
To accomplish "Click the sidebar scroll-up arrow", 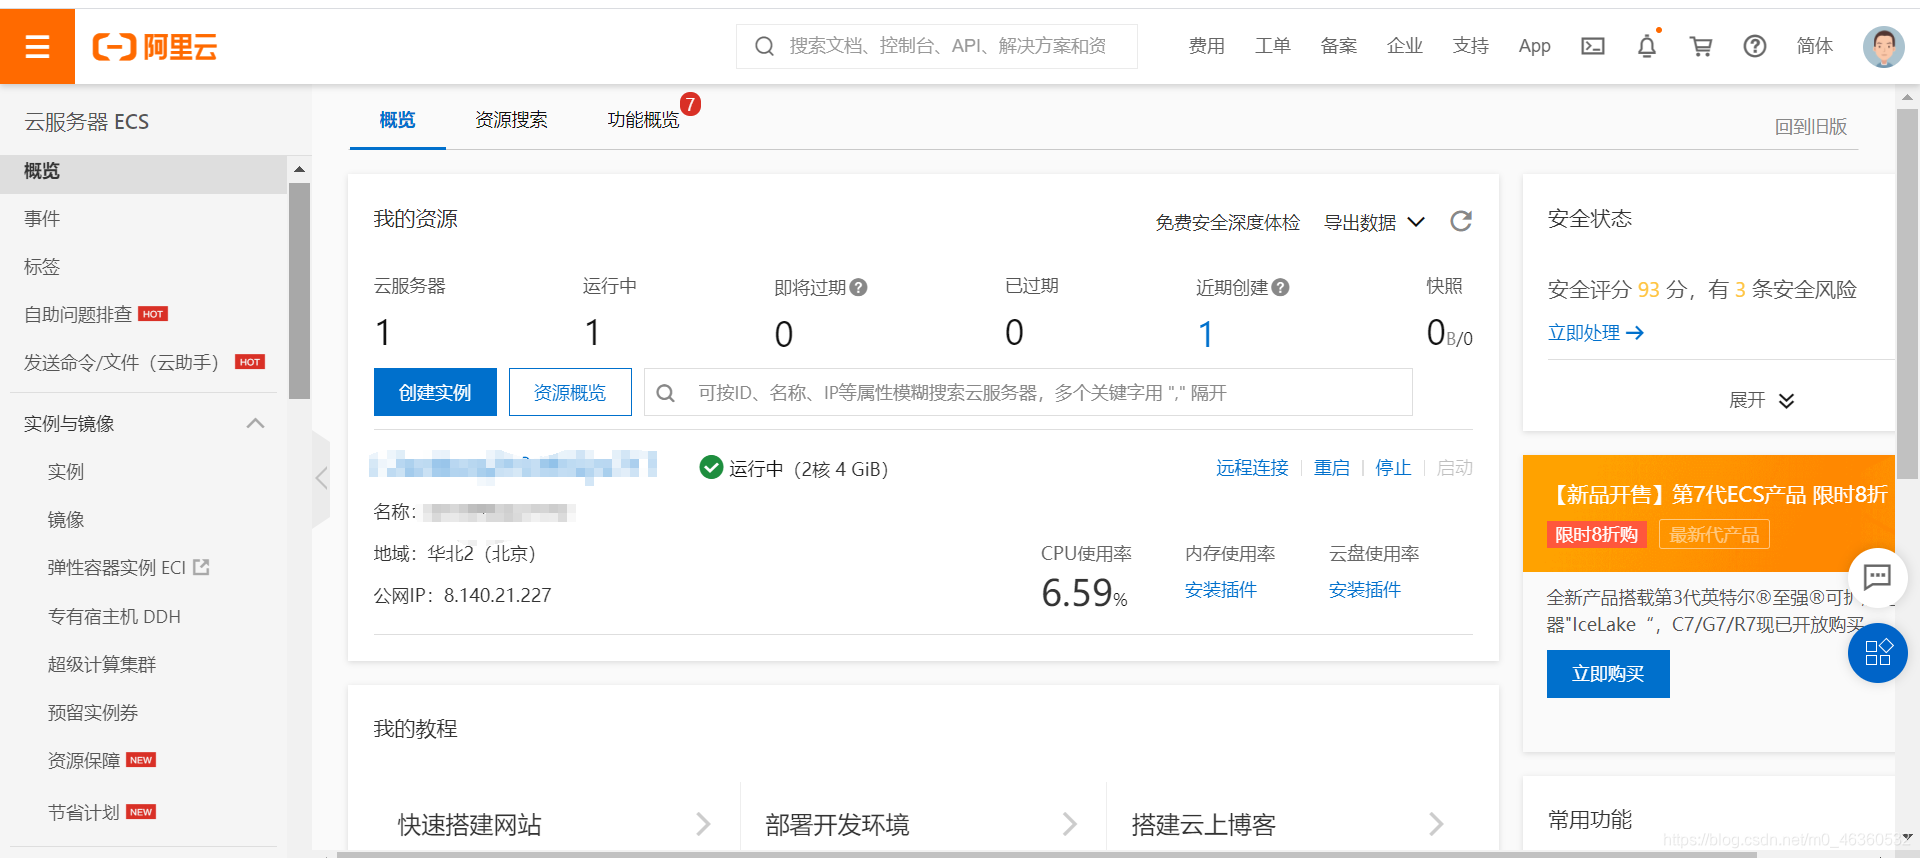I will (299, 169).
